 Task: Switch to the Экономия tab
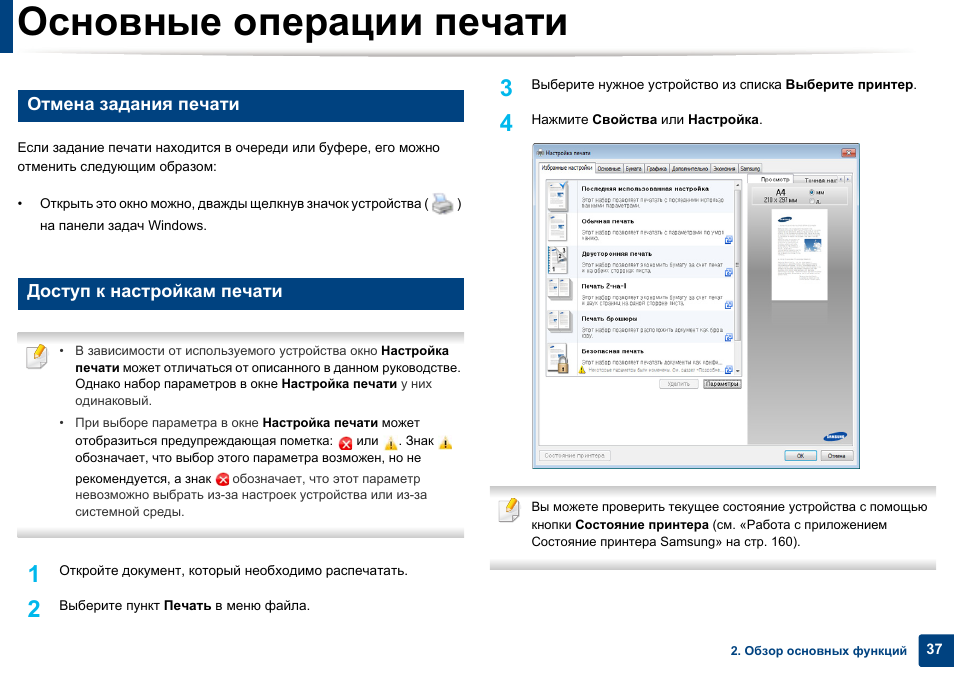724,169
